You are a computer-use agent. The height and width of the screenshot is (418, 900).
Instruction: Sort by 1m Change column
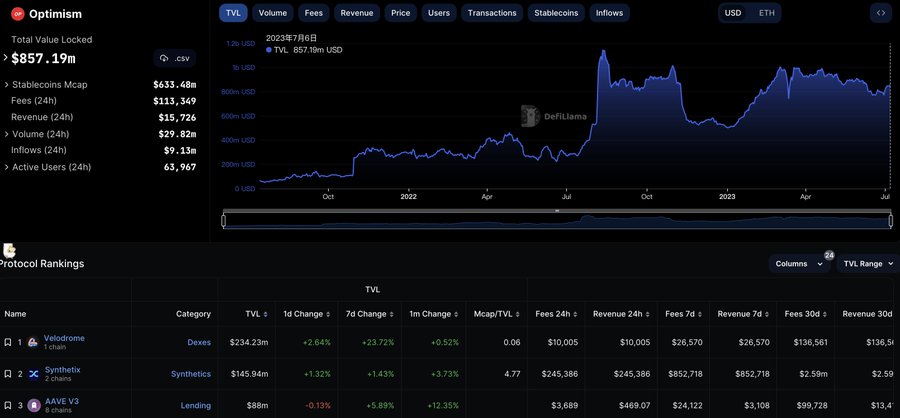point(456,314)
